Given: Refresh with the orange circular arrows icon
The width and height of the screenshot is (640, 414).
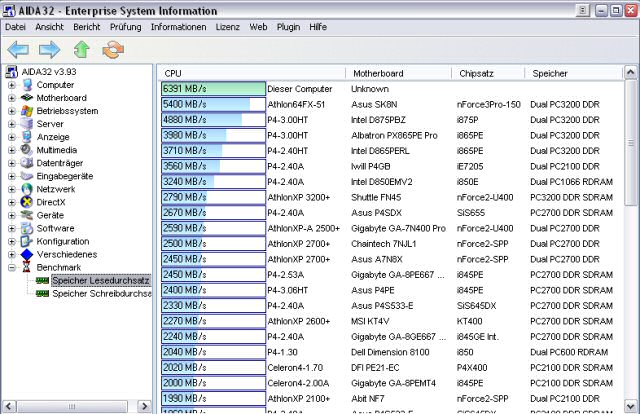Looking at the screenshot, I should 113,50.
